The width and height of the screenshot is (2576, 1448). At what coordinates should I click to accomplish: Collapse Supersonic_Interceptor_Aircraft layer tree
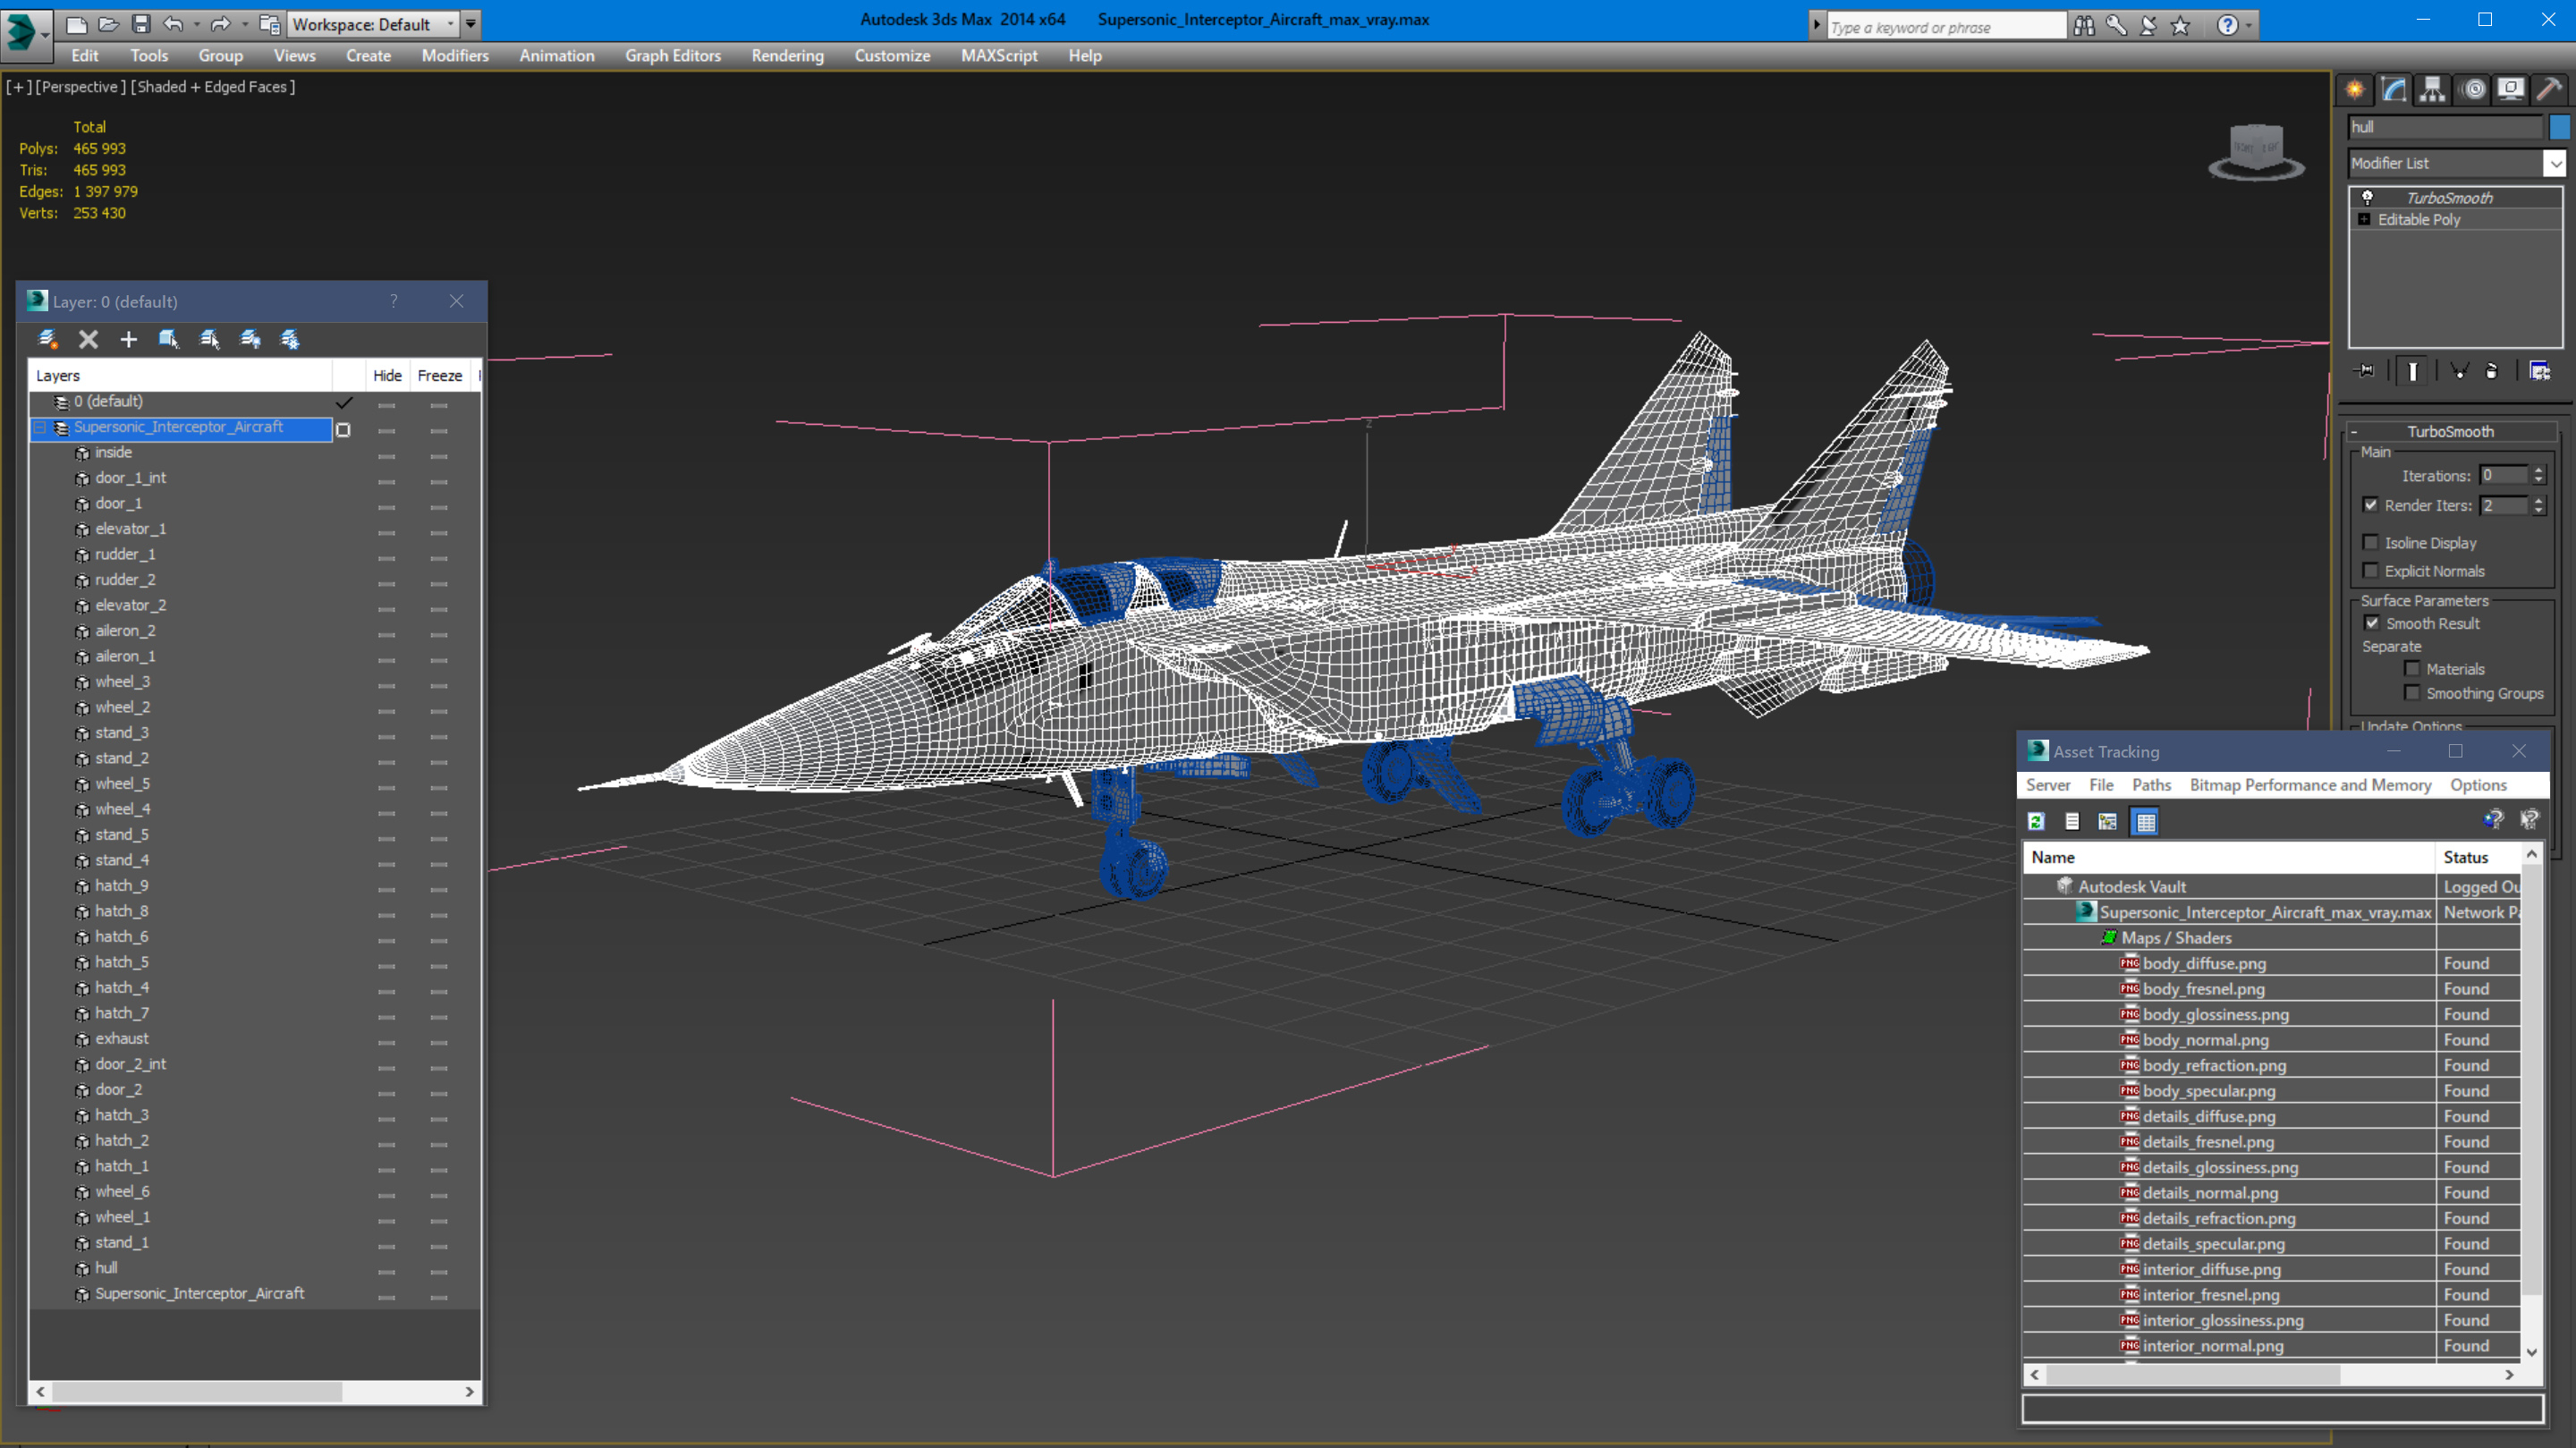pyautogui.click(x=40, y=428)
